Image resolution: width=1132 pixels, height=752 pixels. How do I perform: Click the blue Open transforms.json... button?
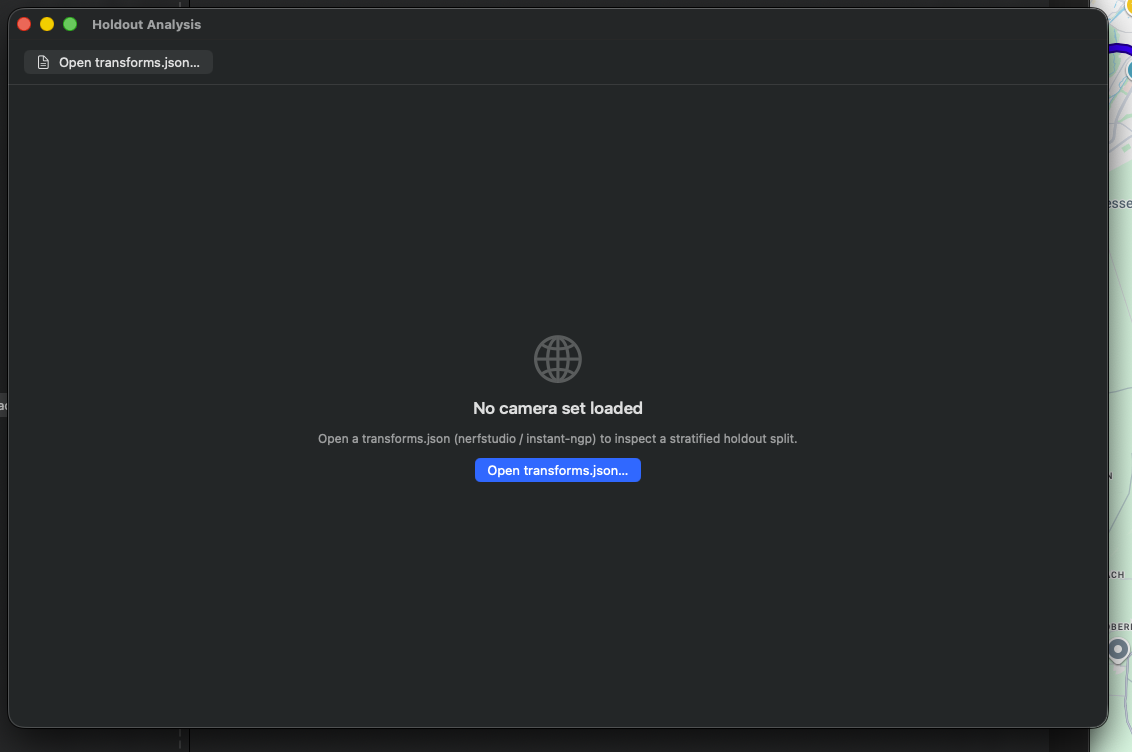[x=557, y=470]
